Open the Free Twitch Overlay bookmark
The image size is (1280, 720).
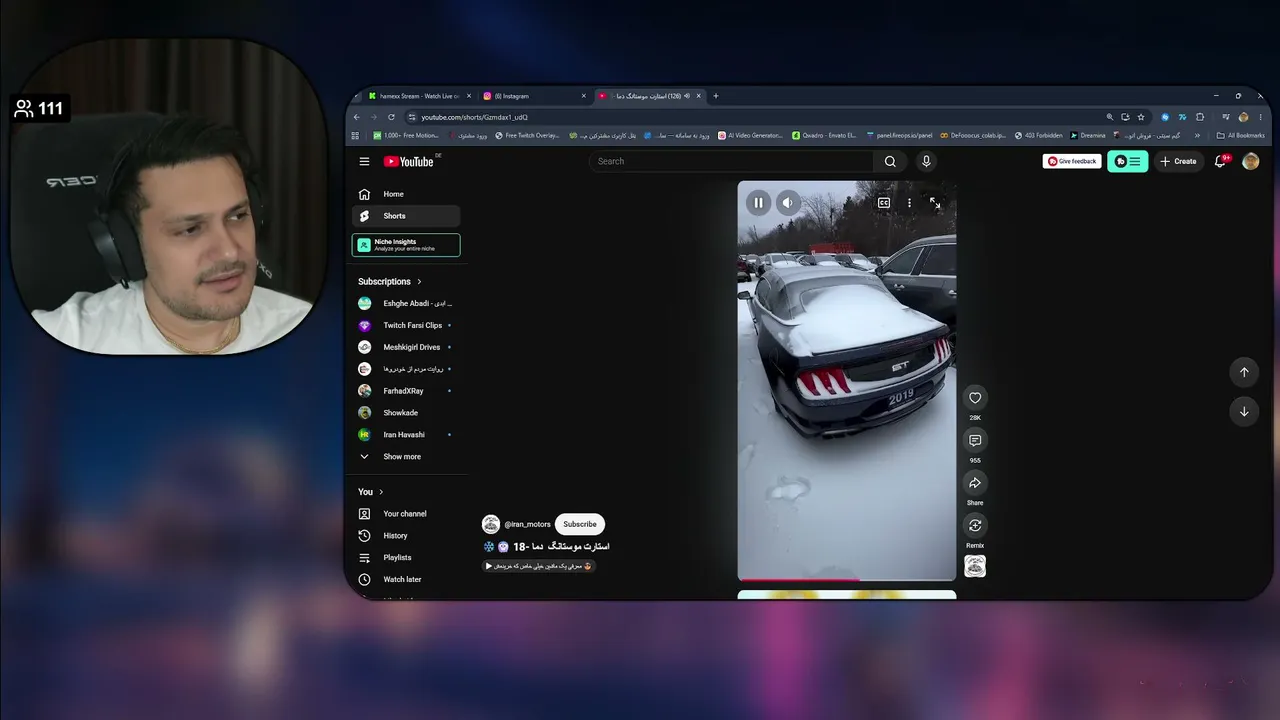pos(527,135)
